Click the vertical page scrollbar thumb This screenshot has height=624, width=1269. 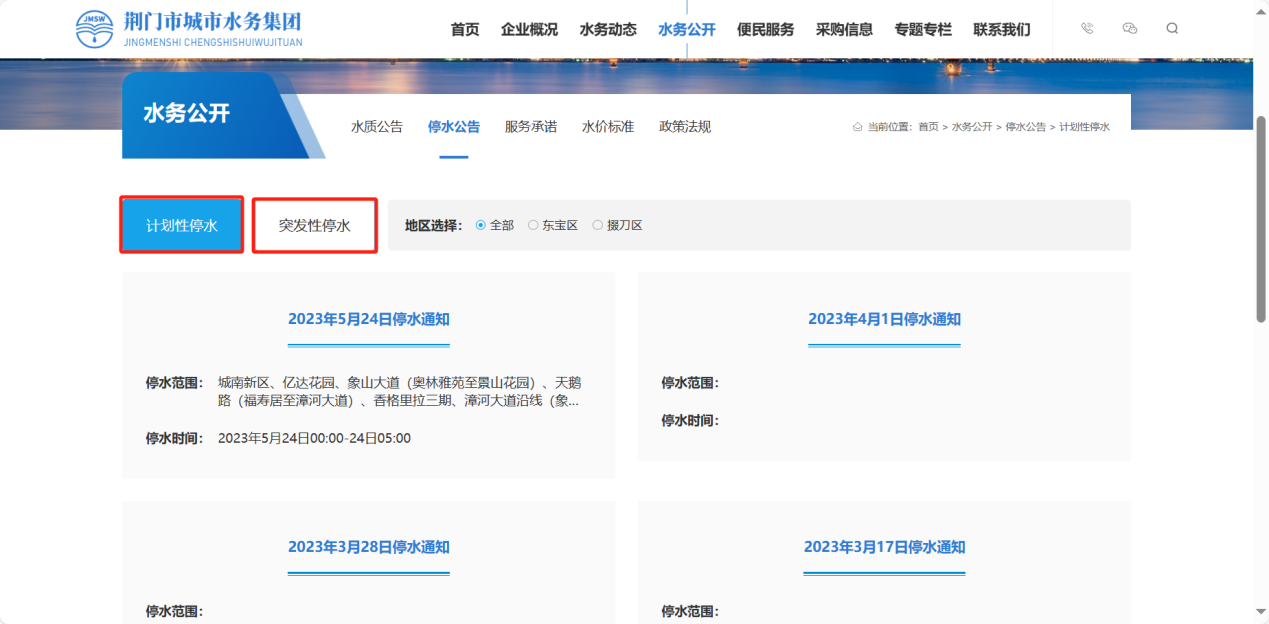(1260, 218)
